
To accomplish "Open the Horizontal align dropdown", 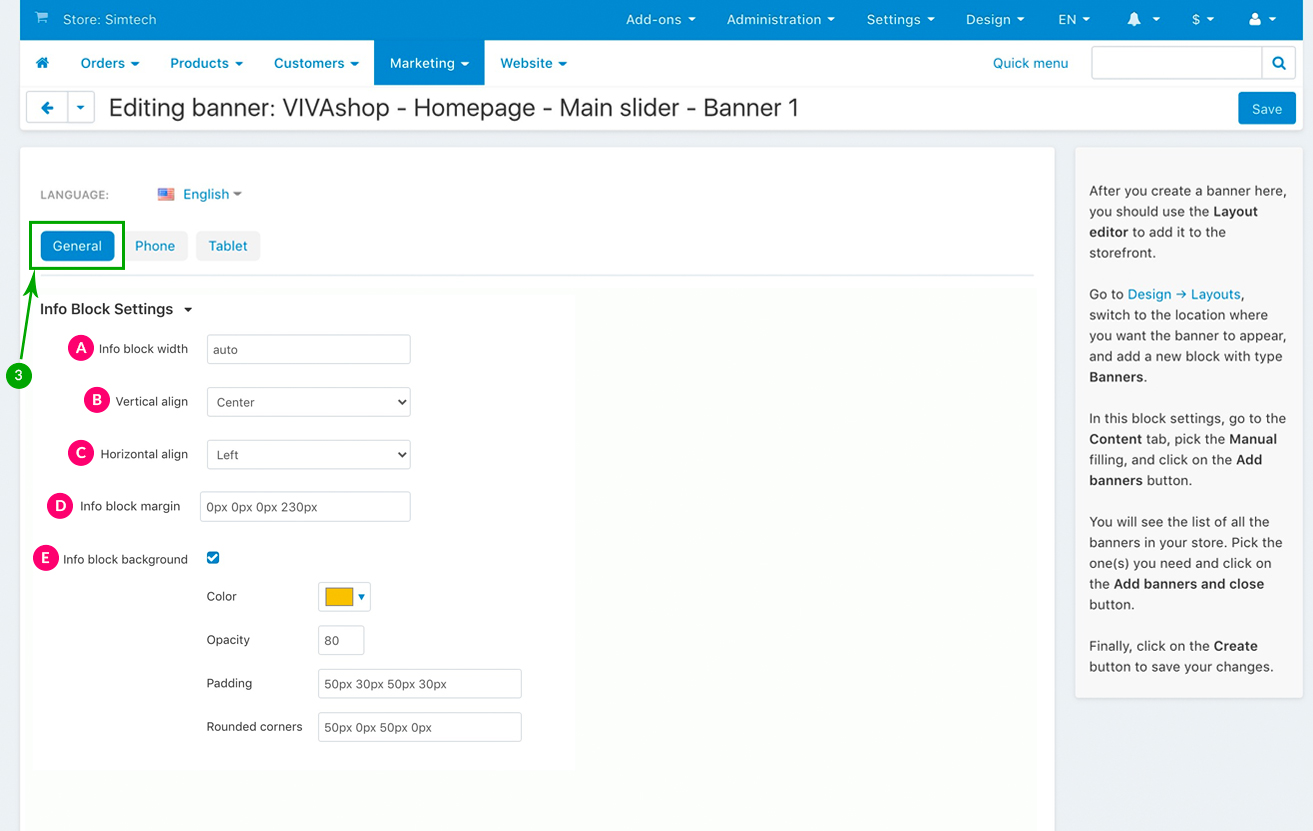I will (x=308, y=455).
